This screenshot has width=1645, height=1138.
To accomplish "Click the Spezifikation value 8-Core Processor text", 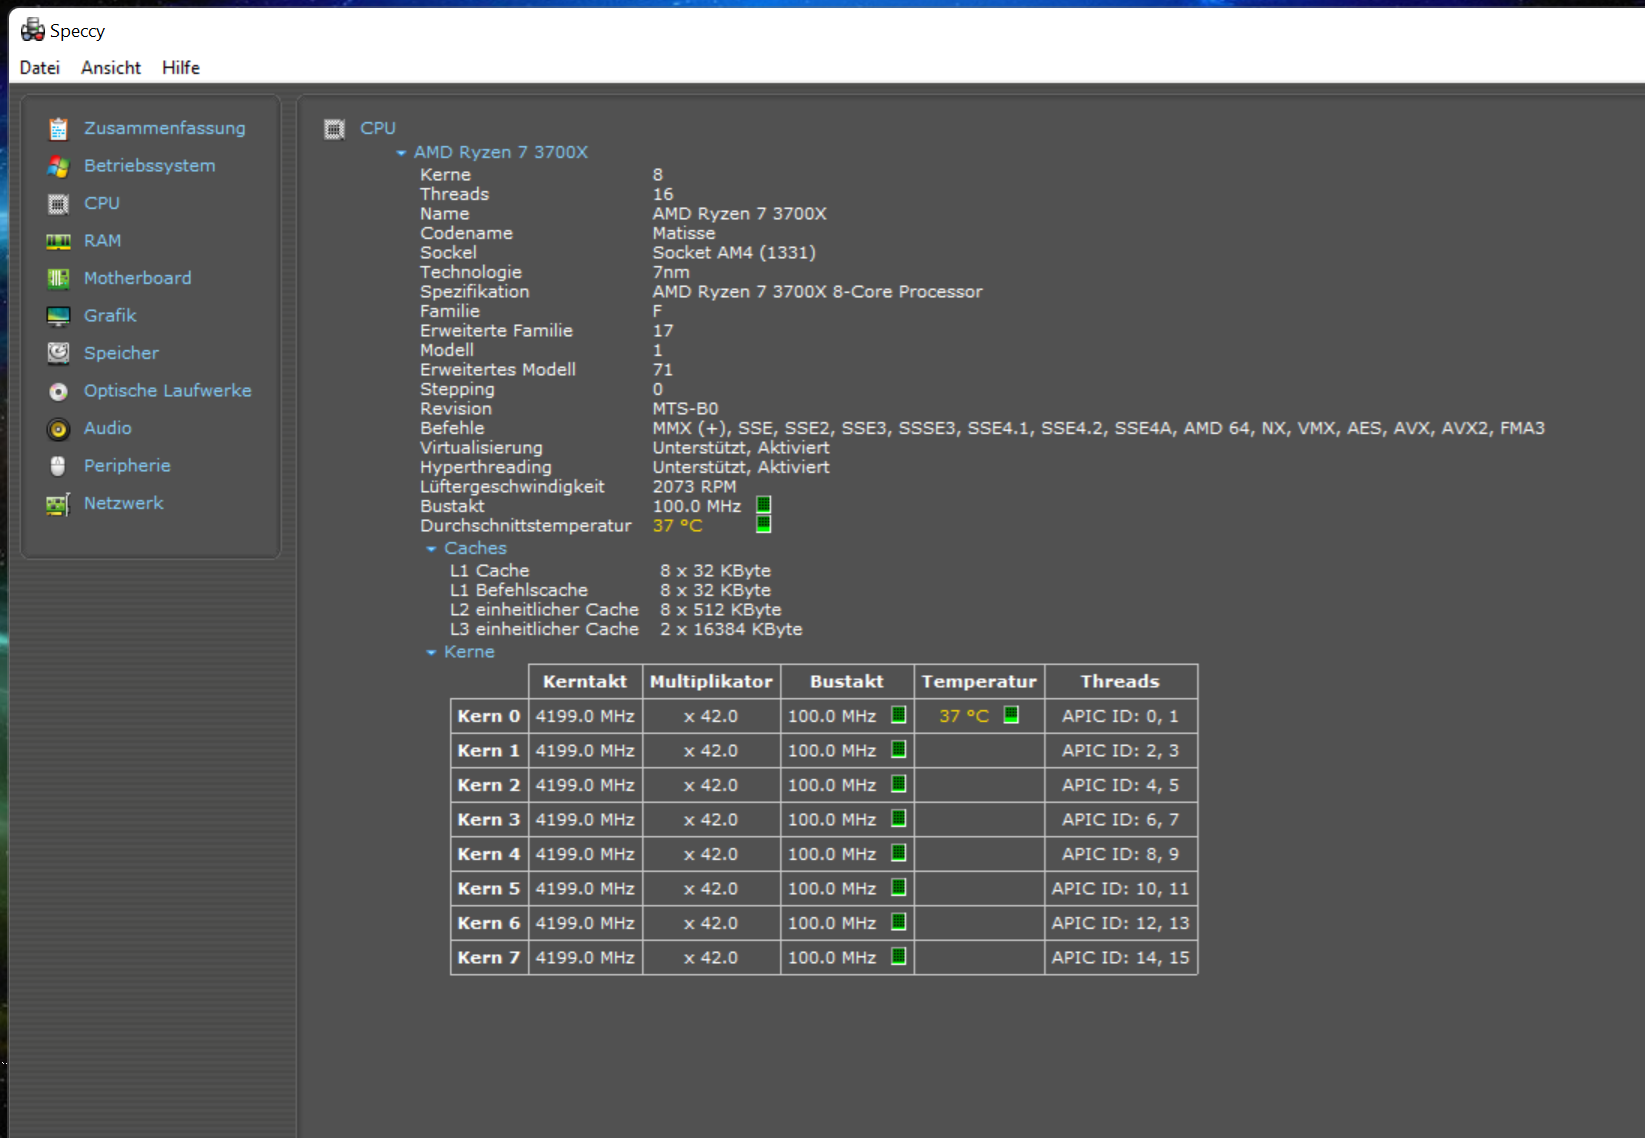I will [908, 292].
